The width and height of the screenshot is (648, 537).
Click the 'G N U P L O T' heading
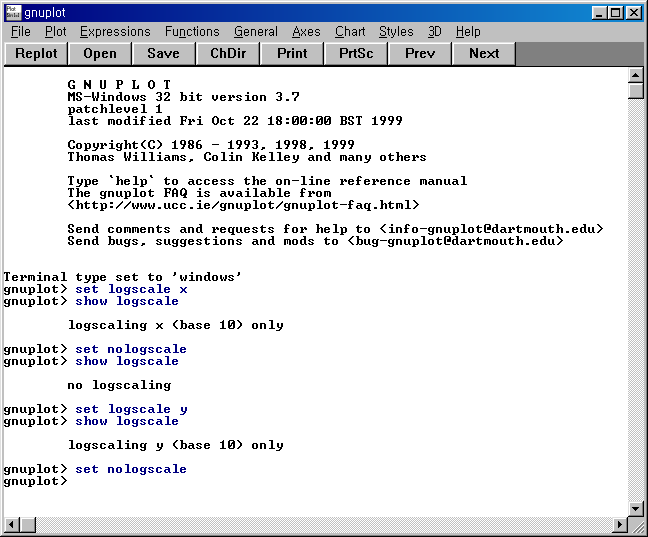(x=119, y=85)
